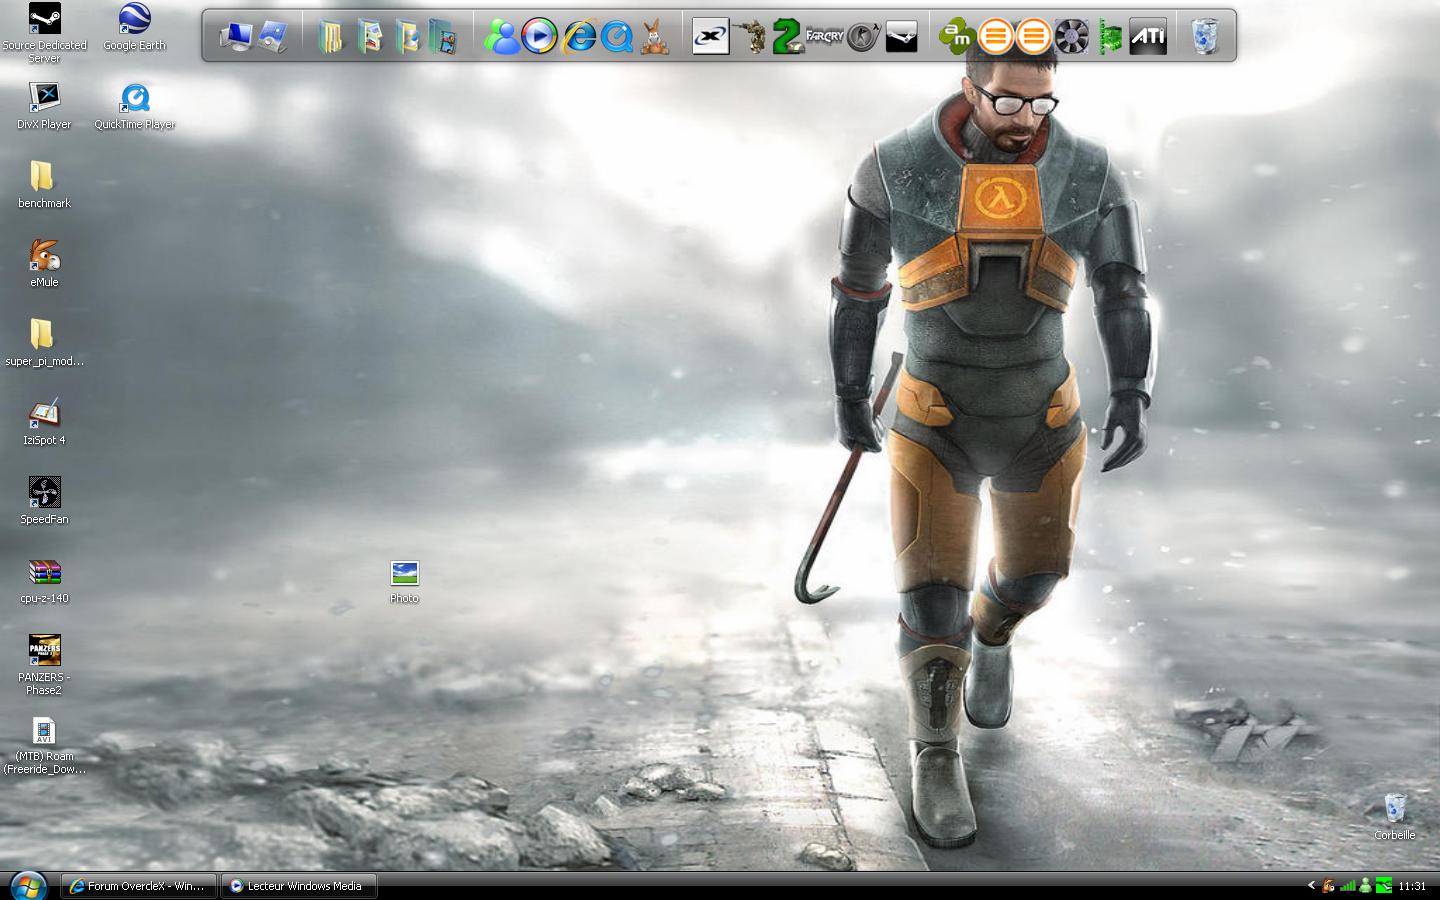Select the super_pi_mod folder on the desktop

44,343
